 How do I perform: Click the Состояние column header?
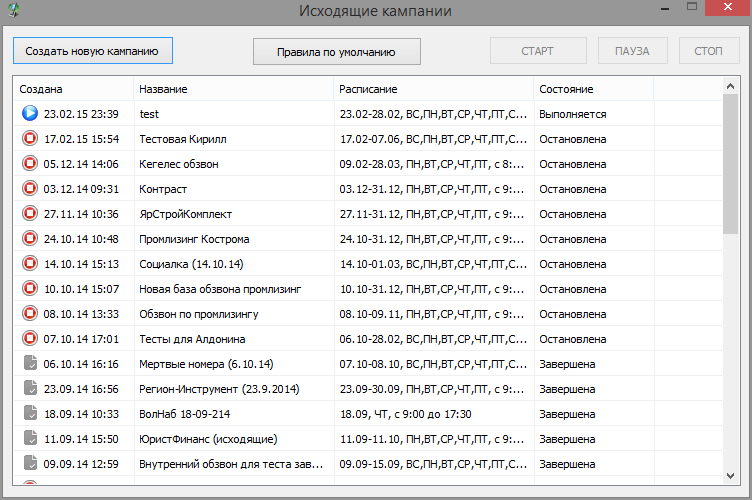tap(594, 89)
